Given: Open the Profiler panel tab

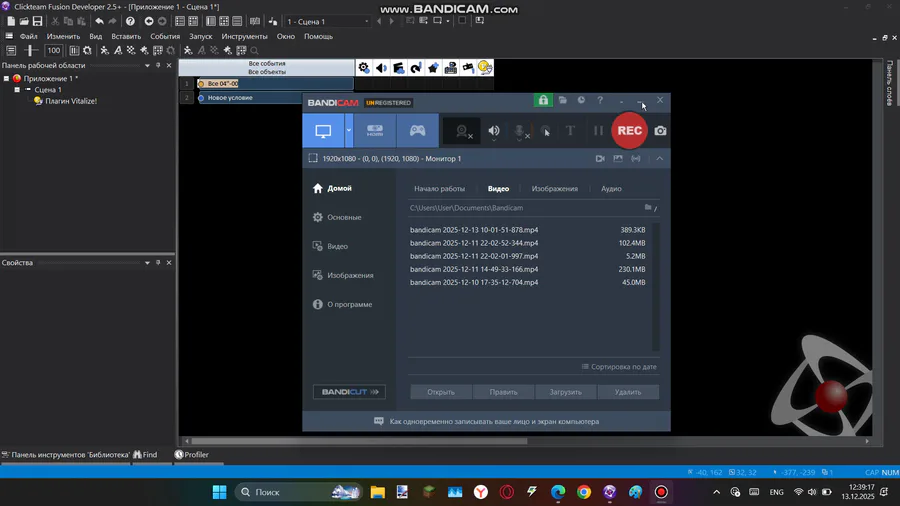Looking at the screenshot, I should [192, 454].
